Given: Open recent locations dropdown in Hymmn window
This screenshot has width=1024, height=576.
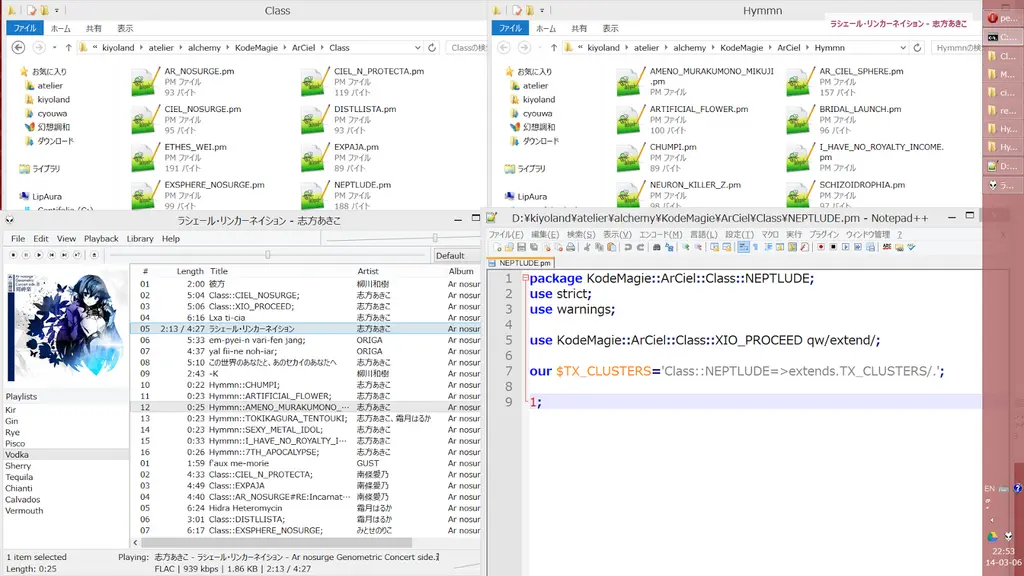Looking at the screenshot, I should (x=539, y=48).
